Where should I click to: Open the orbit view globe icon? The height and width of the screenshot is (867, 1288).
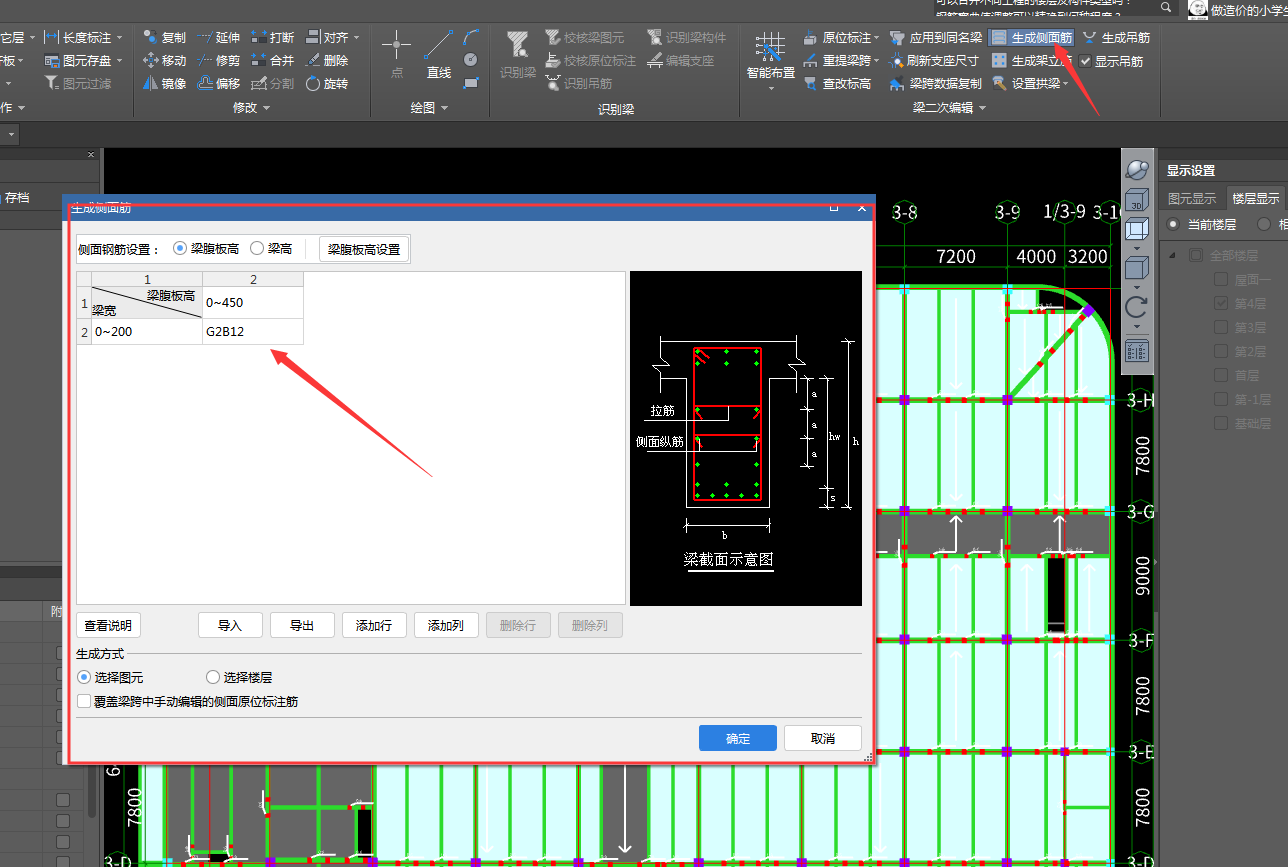(1137, 169)
